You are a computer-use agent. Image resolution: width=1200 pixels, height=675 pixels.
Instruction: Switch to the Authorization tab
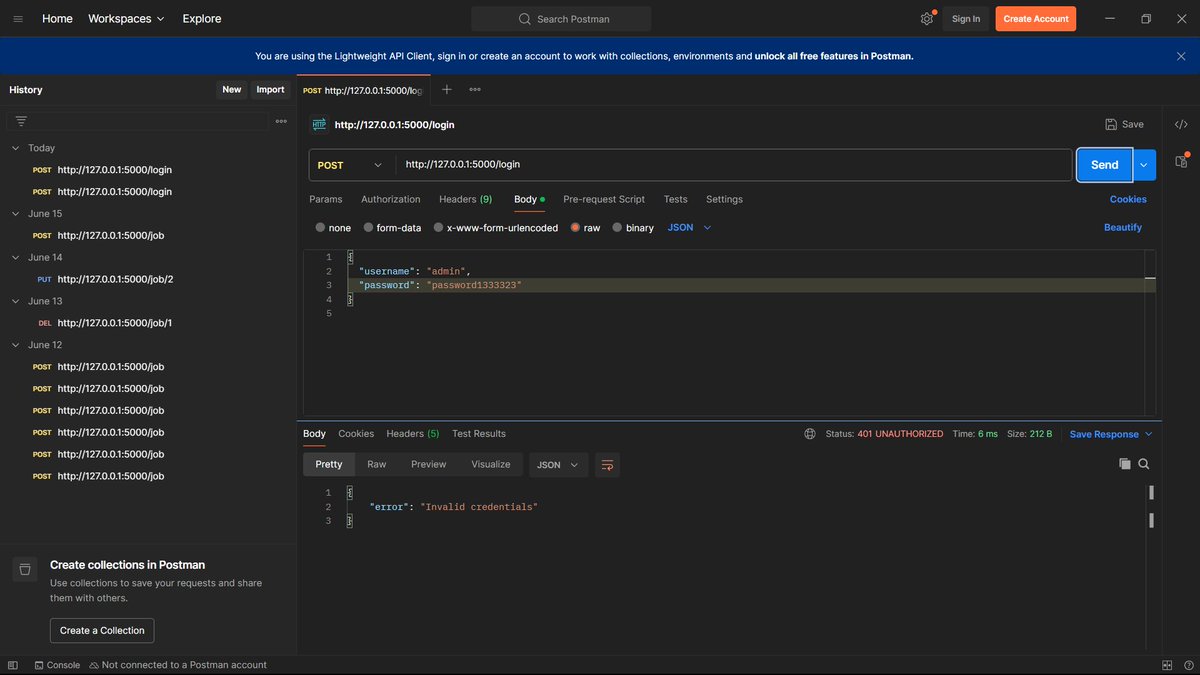[391, 199]
